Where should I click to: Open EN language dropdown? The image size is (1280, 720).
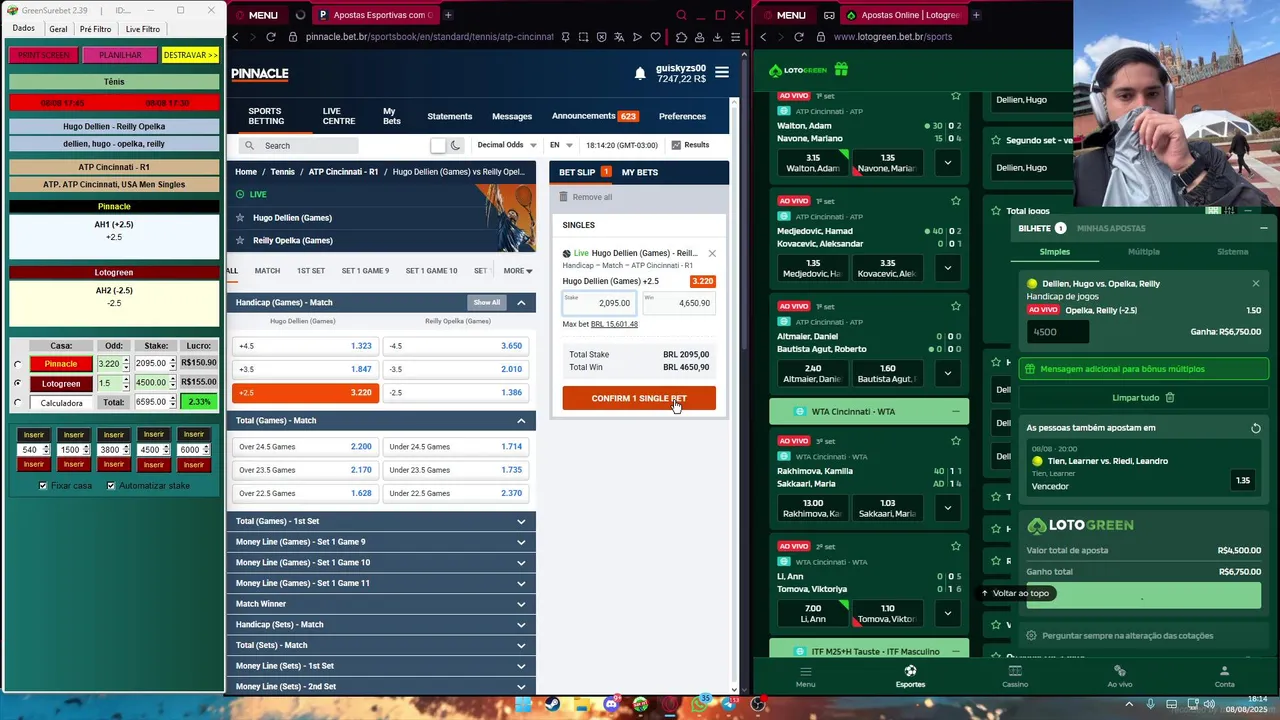pos(561,145)
